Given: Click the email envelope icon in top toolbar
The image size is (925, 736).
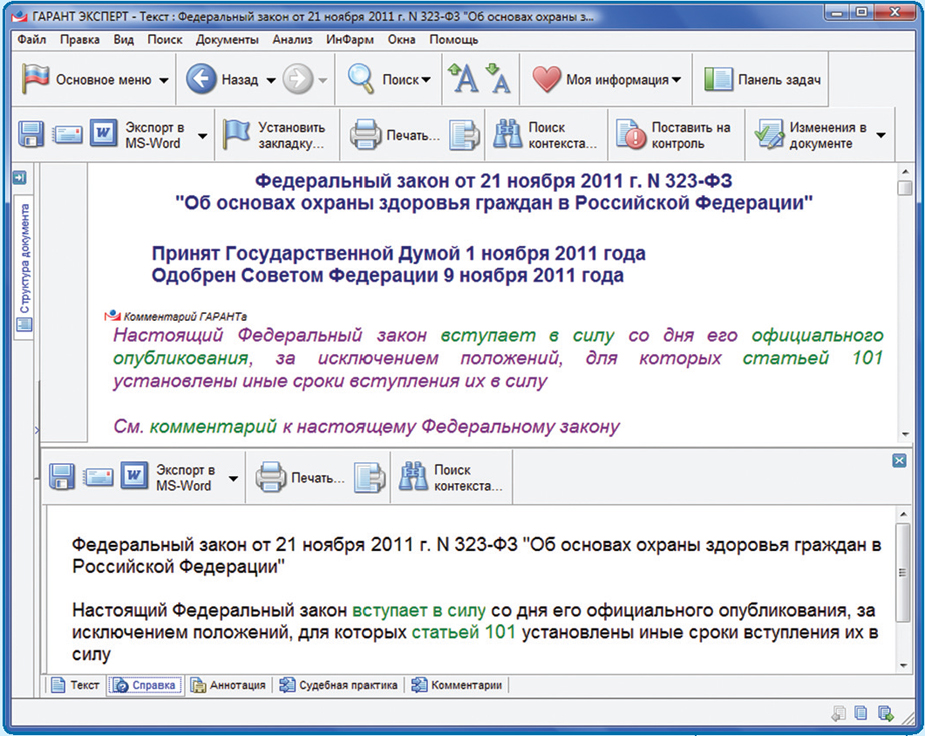Looking at the screenshot, I should click(67, 135).
